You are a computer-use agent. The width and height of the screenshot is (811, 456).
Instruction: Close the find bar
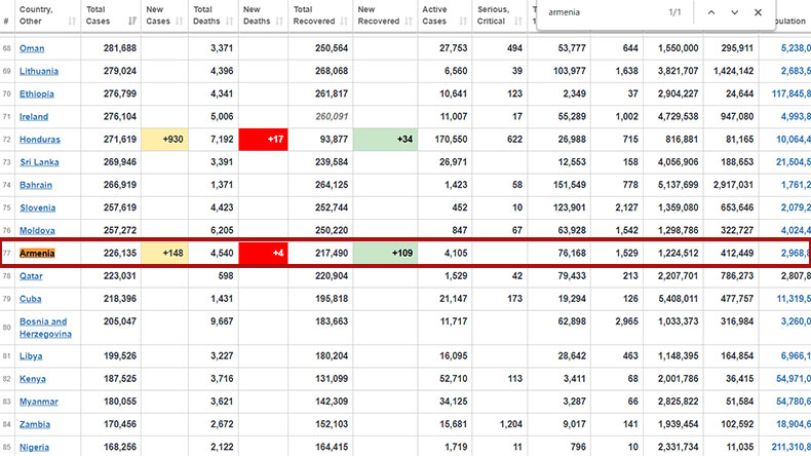[x=758, y=12]
